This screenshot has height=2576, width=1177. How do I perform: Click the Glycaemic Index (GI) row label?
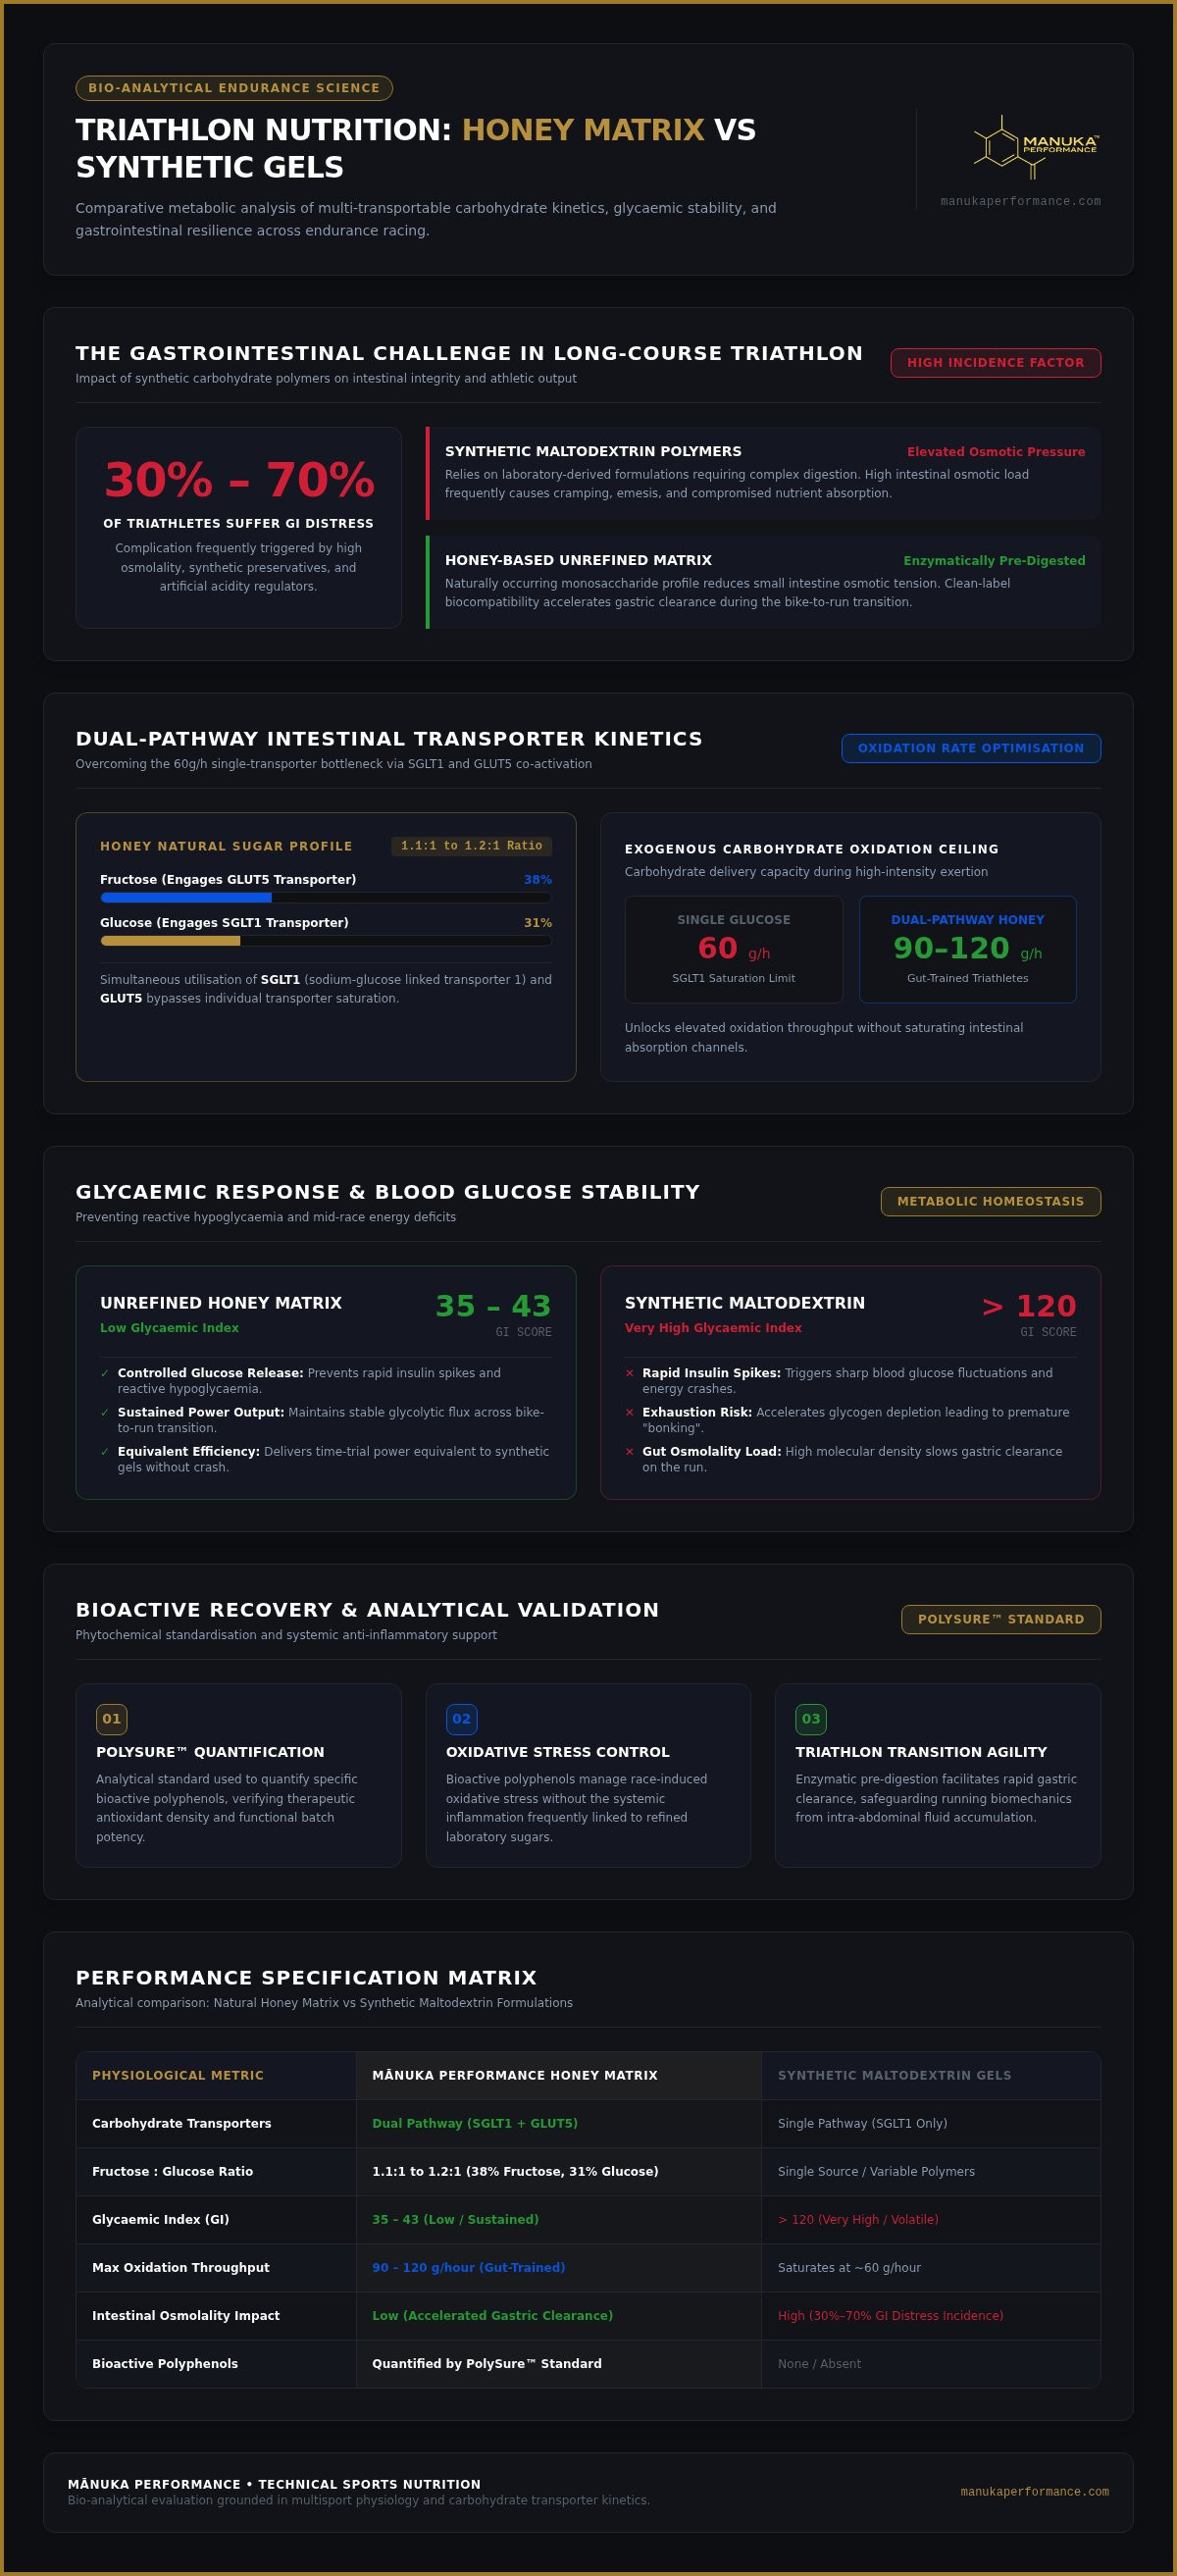pyautogui.click(x=160, y=2219)
